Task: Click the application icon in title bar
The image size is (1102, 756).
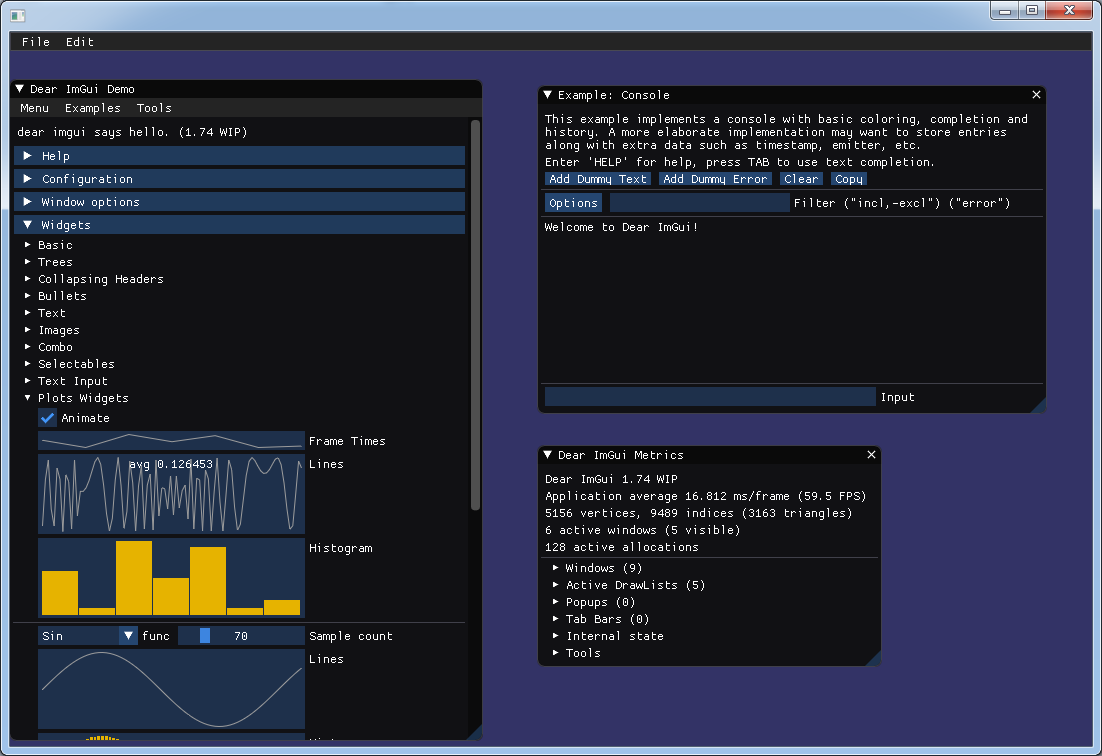Action: [x=18, y=14]
